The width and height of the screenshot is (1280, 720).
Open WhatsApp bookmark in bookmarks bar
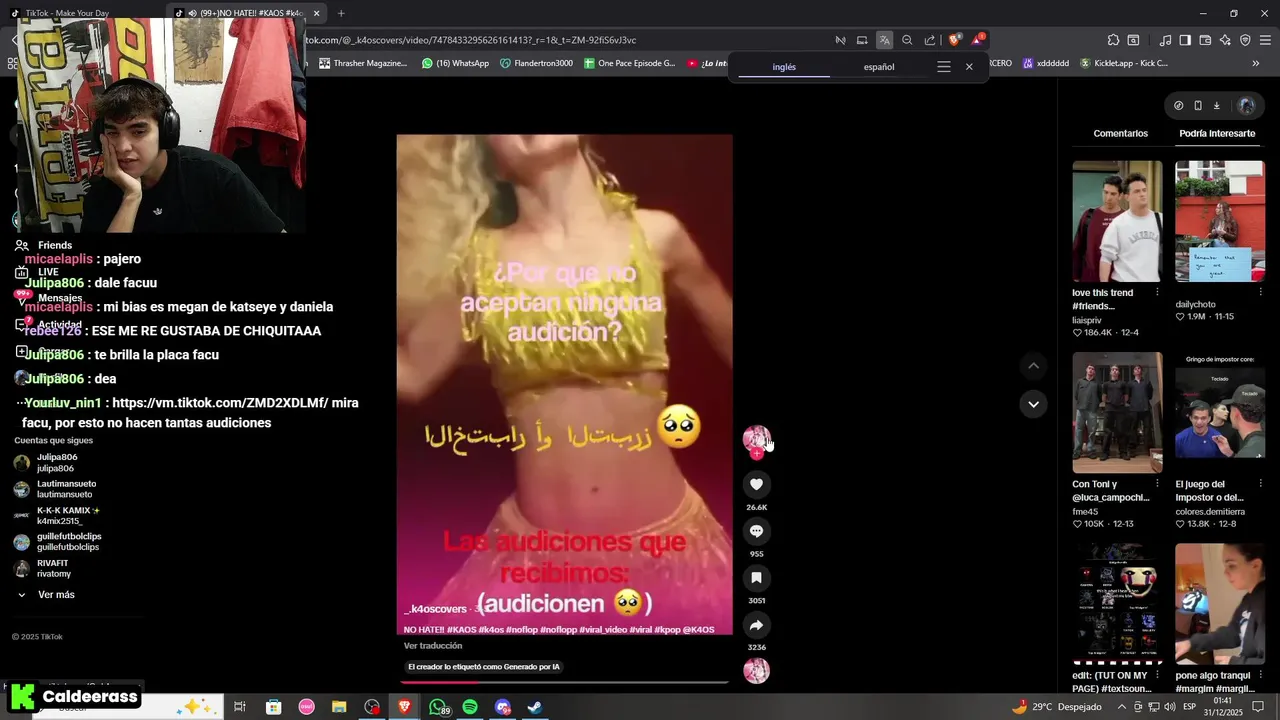coord(455,63)
